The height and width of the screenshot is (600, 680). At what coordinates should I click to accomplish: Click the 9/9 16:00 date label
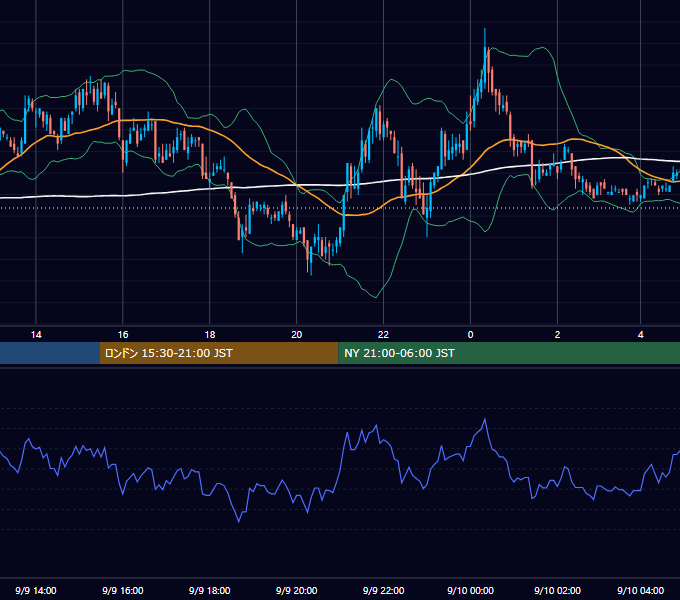click(x=123, y=590)
